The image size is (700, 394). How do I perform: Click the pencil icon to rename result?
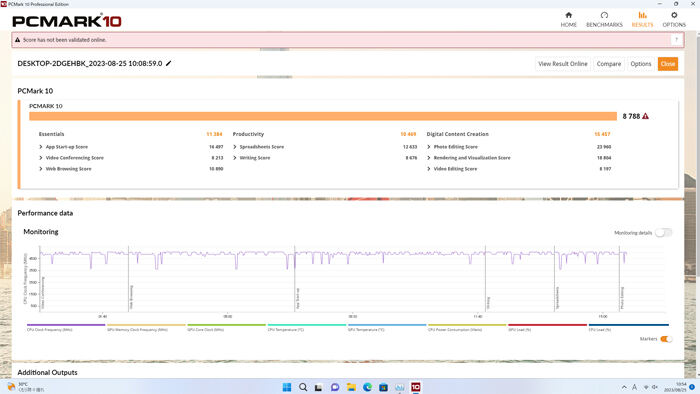point(168,63)
